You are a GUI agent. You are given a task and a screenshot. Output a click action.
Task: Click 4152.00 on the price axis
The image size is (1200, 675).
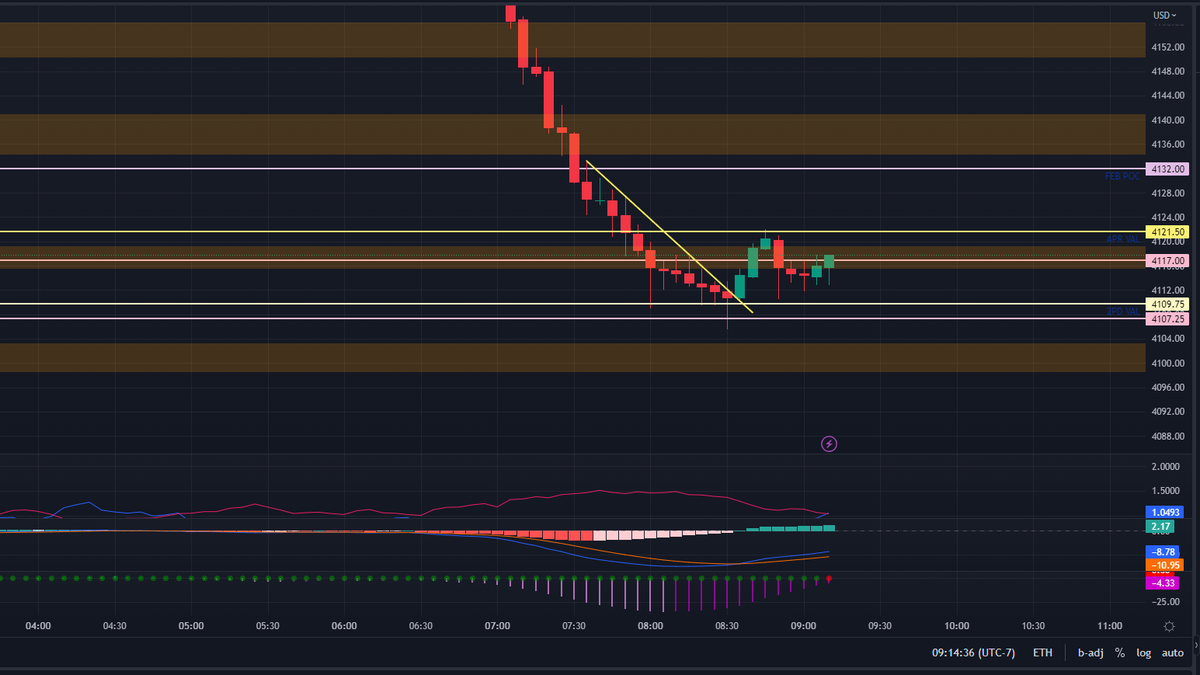[1168, 47]
